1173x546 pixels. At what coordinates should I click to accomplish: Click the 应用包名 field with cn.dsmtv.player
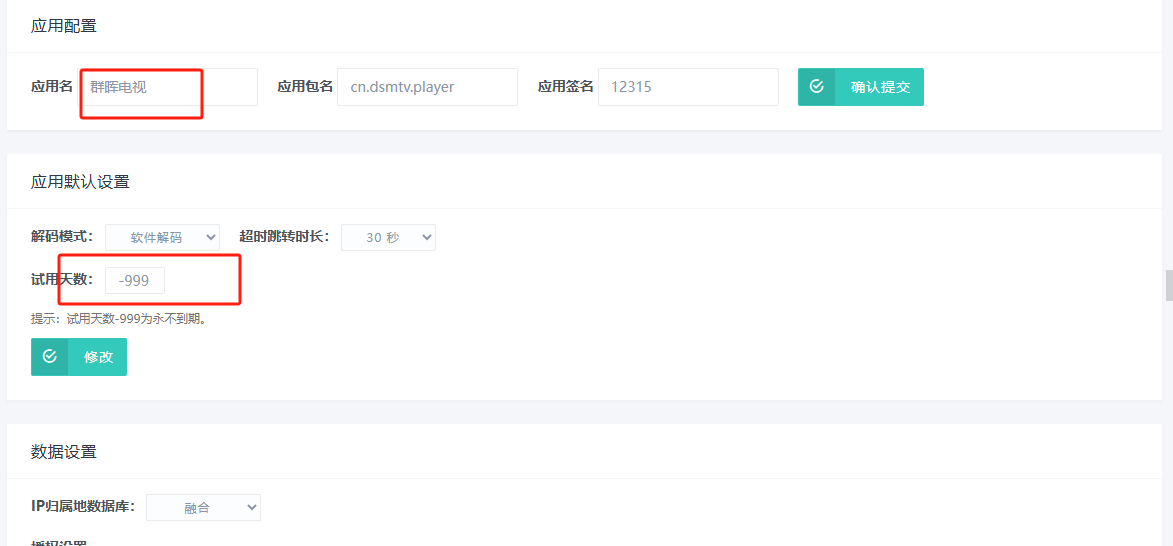tap(427, 87)
